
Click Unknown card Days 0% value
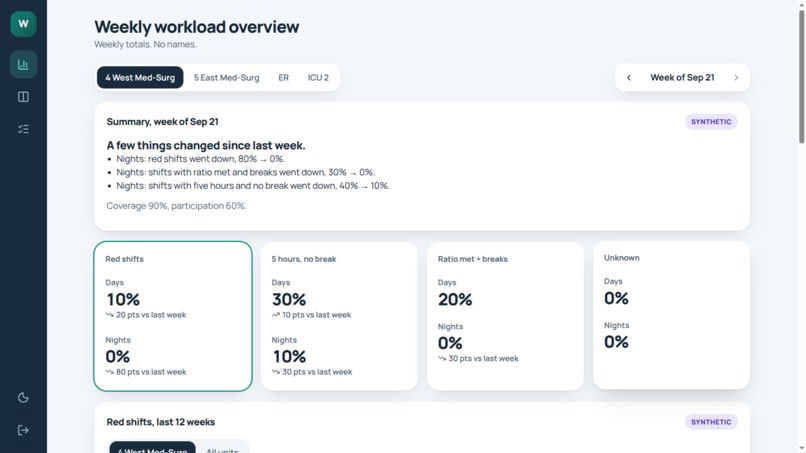click(616, 298)
